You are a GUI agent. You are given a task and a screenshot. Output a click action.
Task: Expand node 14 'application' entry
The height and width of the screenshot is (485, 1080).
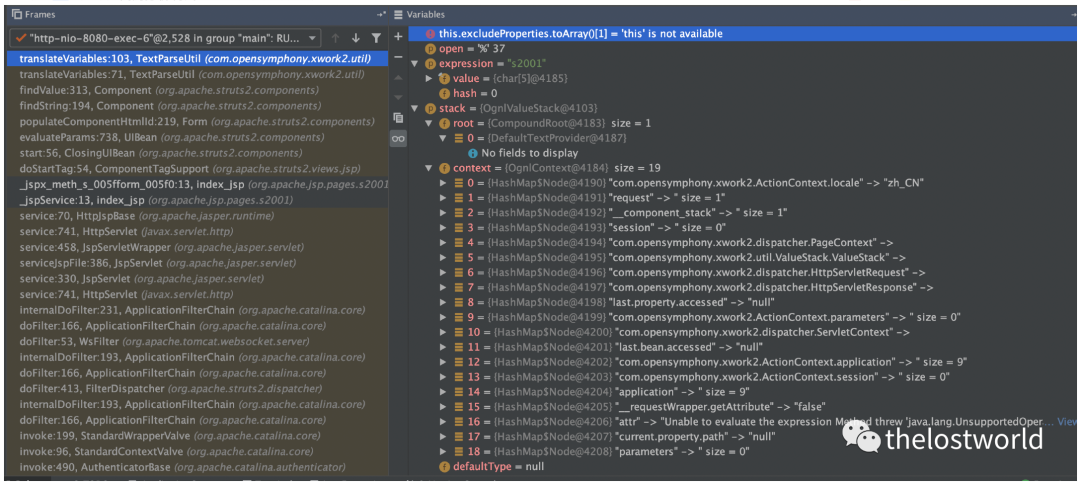point(443,392)
